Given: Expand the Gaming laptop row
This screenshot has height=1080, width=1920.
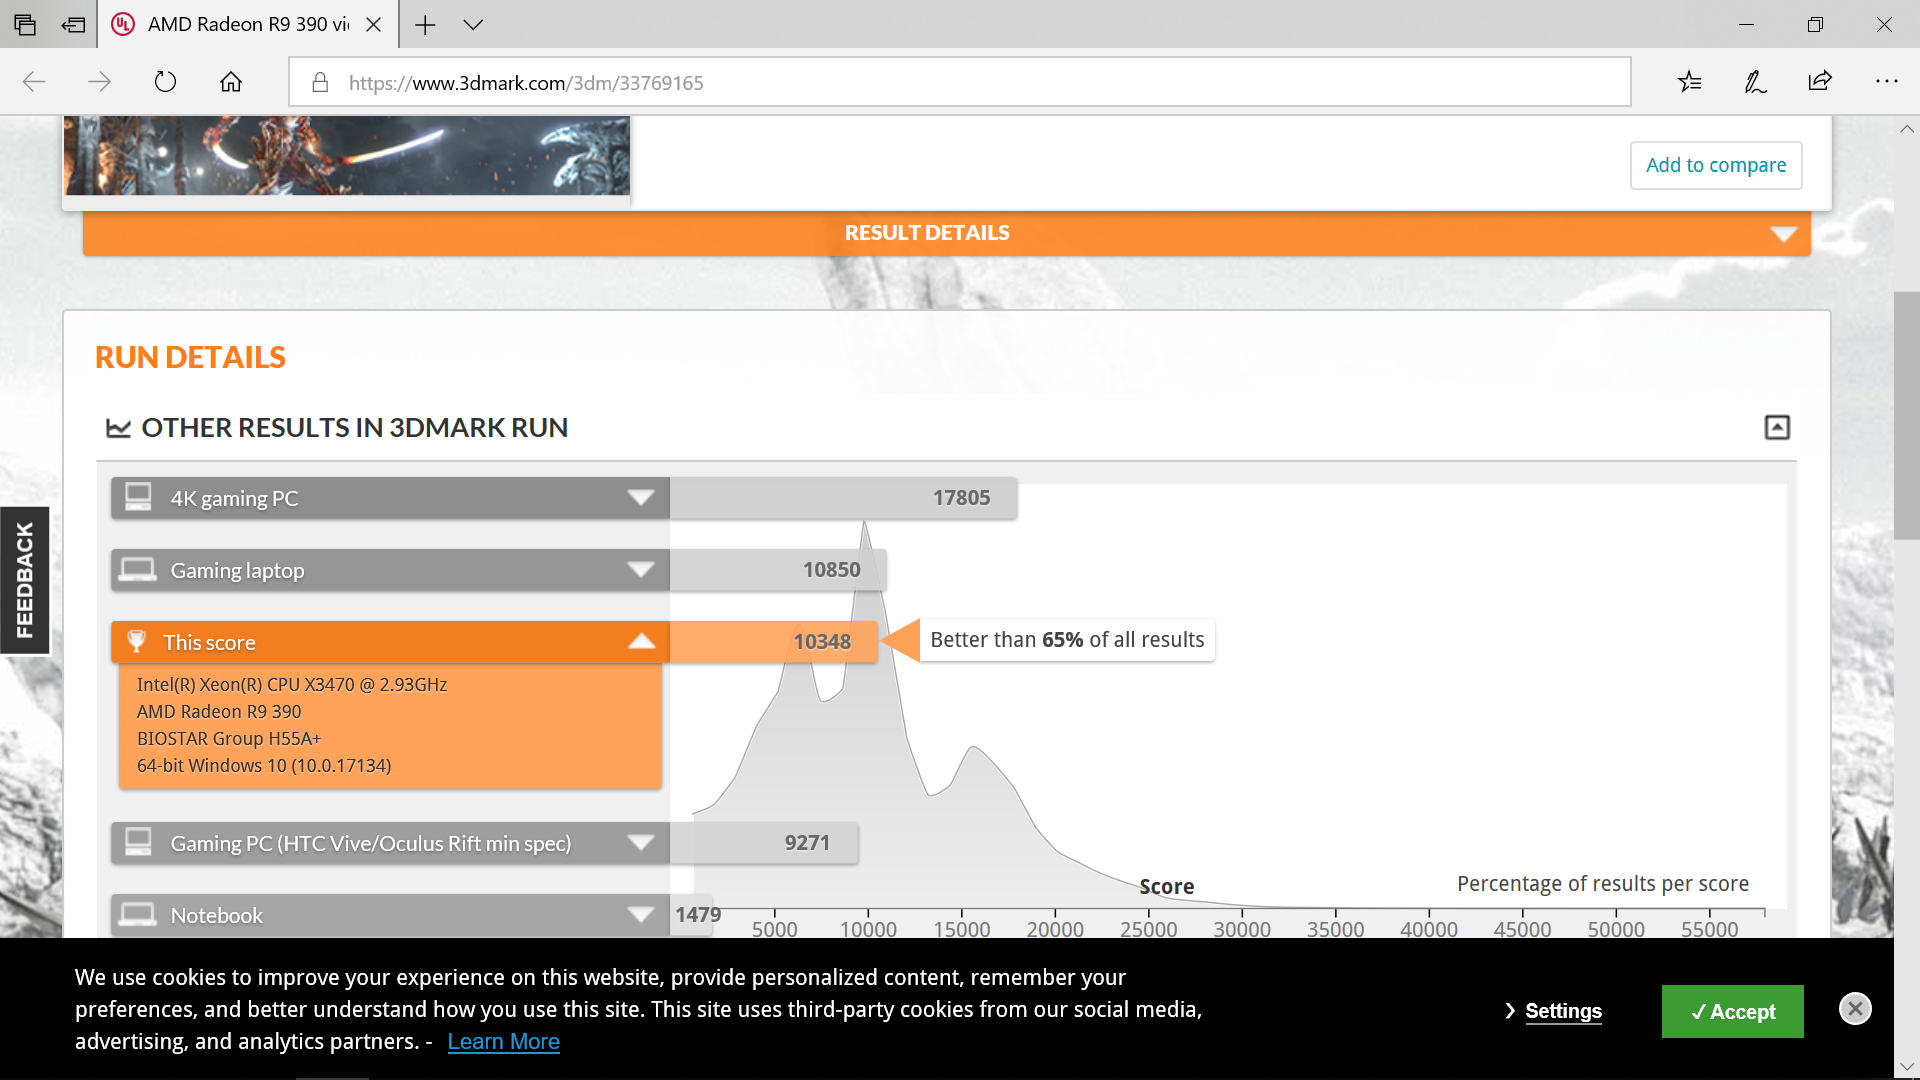Looking at the screenshot, I should 640,570.
